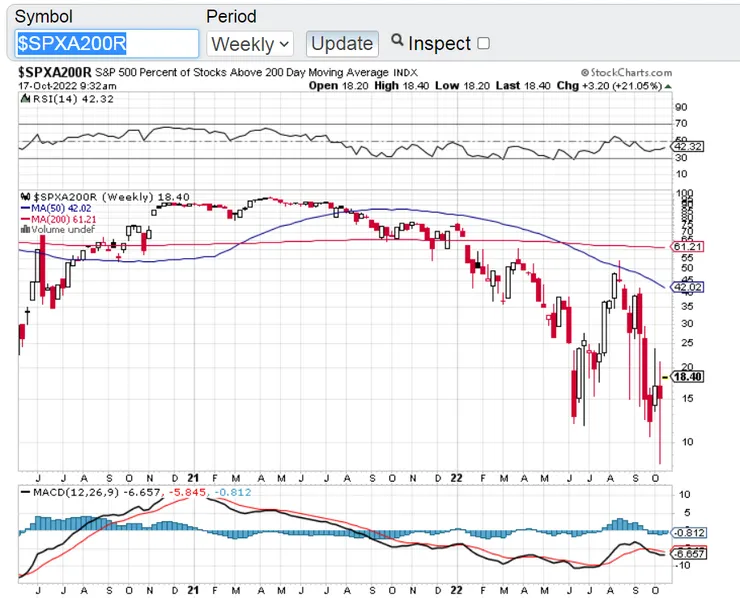Click the date '17-Oct-2022 9:32am'

(x=67, y=86)
